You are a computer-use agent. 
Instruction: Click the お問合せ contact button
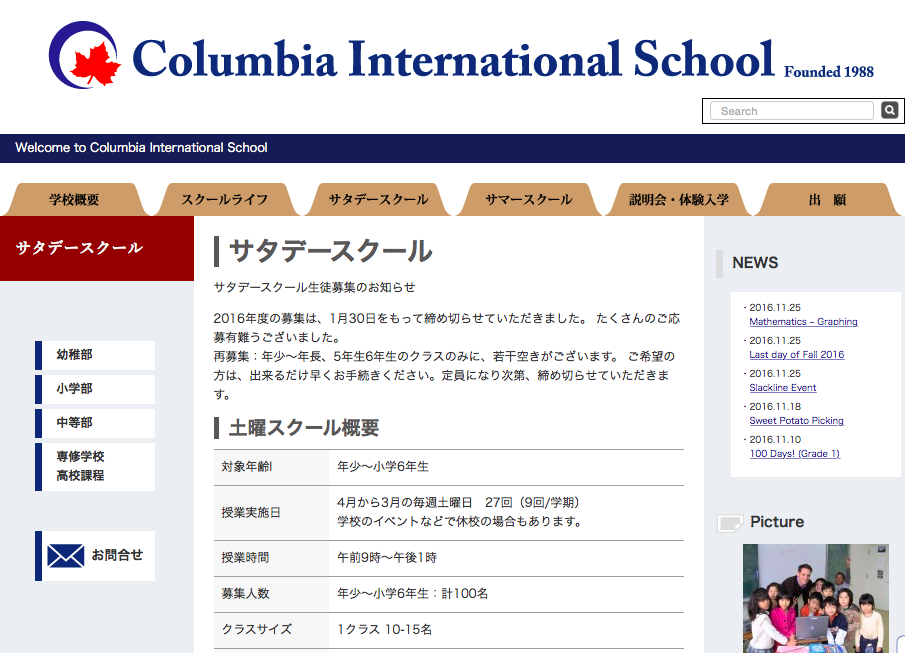click(95, 555)
